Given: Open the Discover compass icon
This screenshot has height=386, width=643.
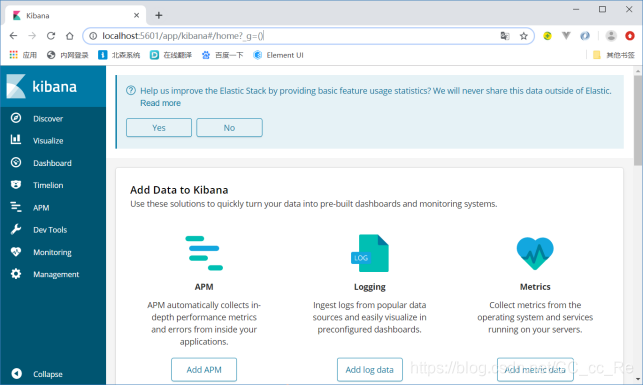Looking at the screenshot, I should tap(16, 118).
